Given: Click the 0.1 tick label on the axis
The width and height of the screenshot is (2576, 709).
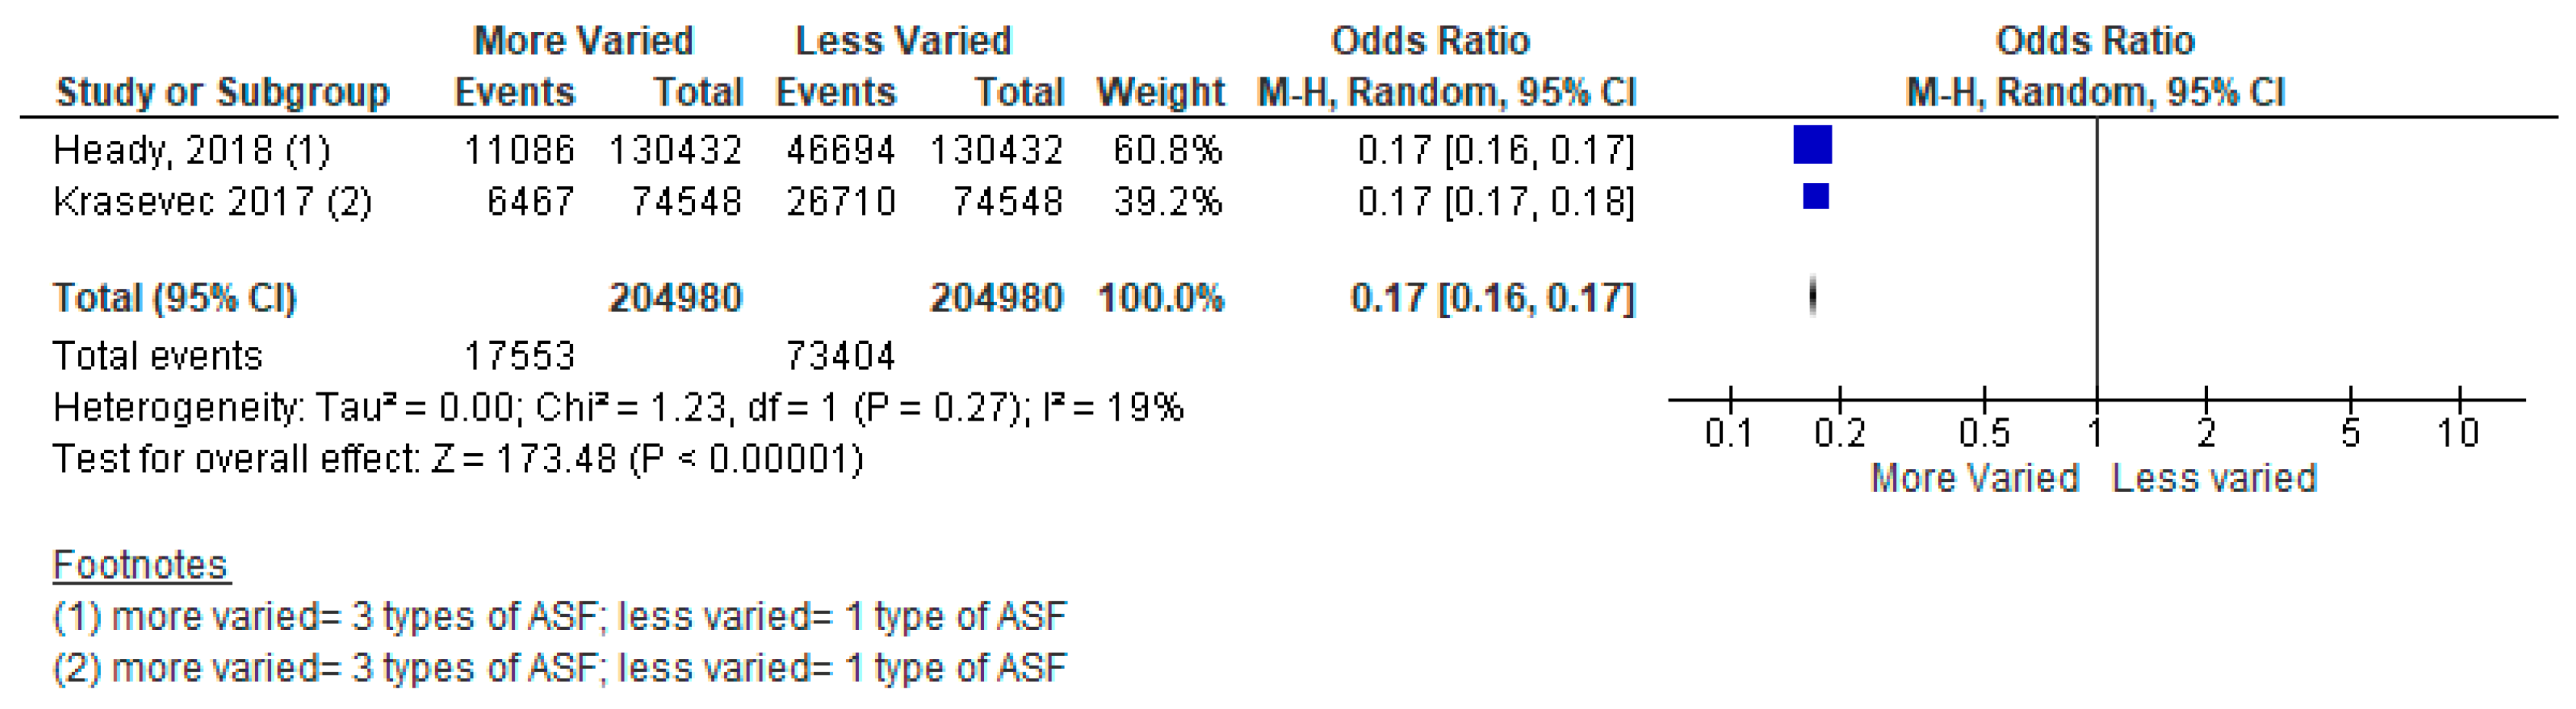Looking at the screenshot, I should [x=1728, y=433].
